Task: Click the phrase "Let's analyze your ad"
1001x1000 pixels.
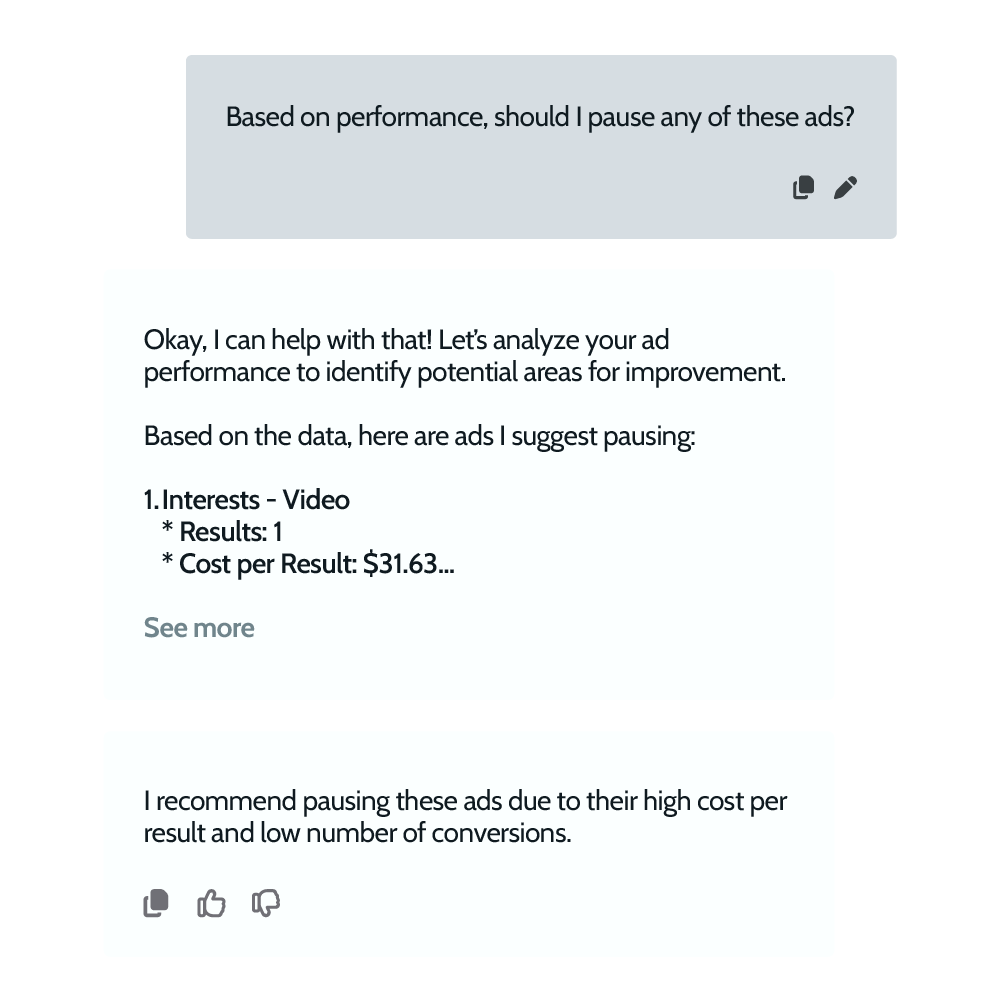Action: [x=554, y=340]
